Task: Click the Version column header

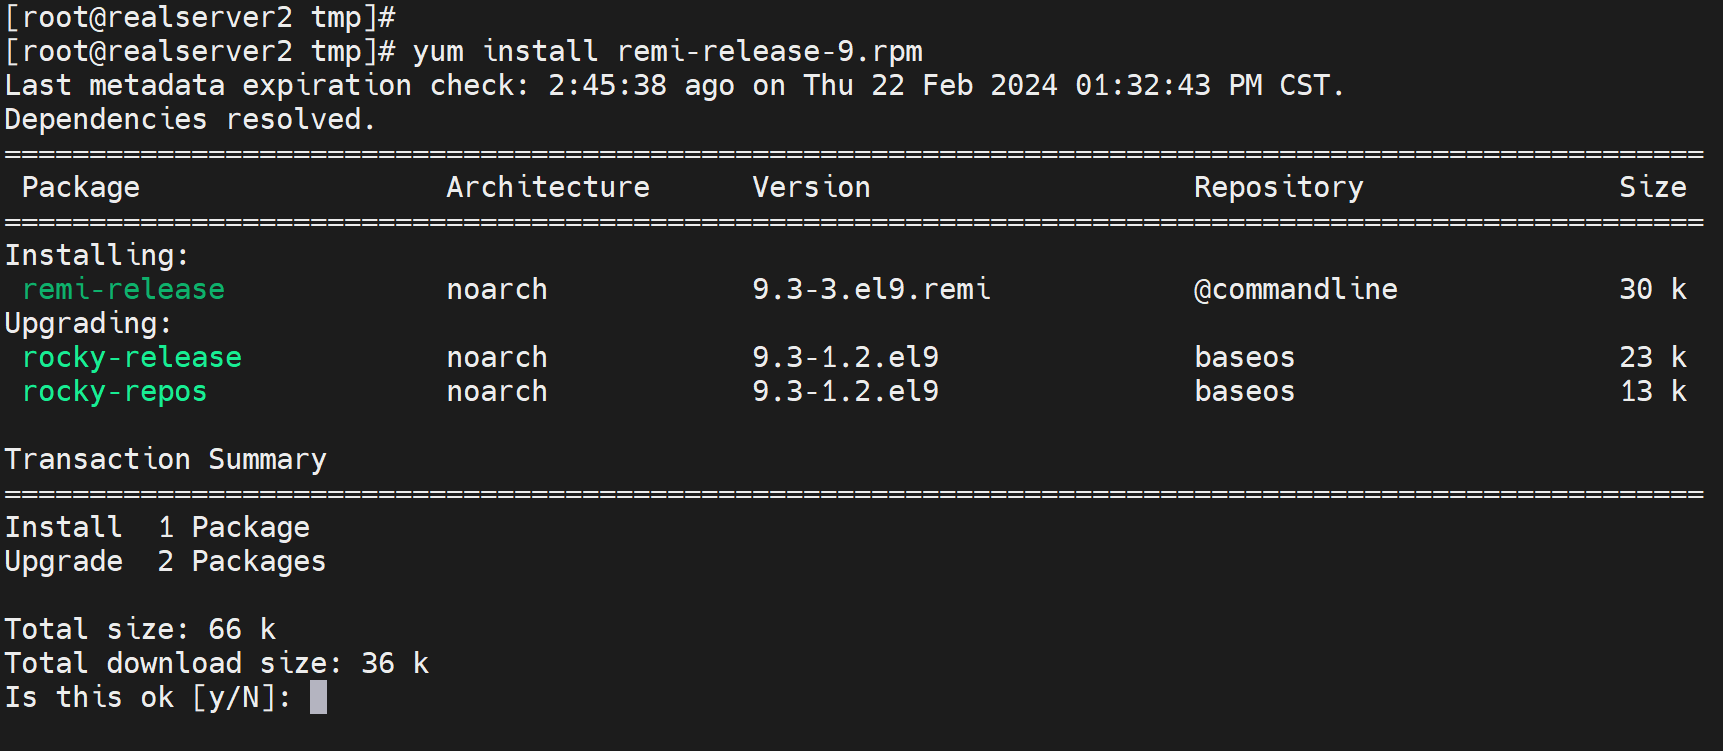Action: pyautogui.click(x=811, y=187)
